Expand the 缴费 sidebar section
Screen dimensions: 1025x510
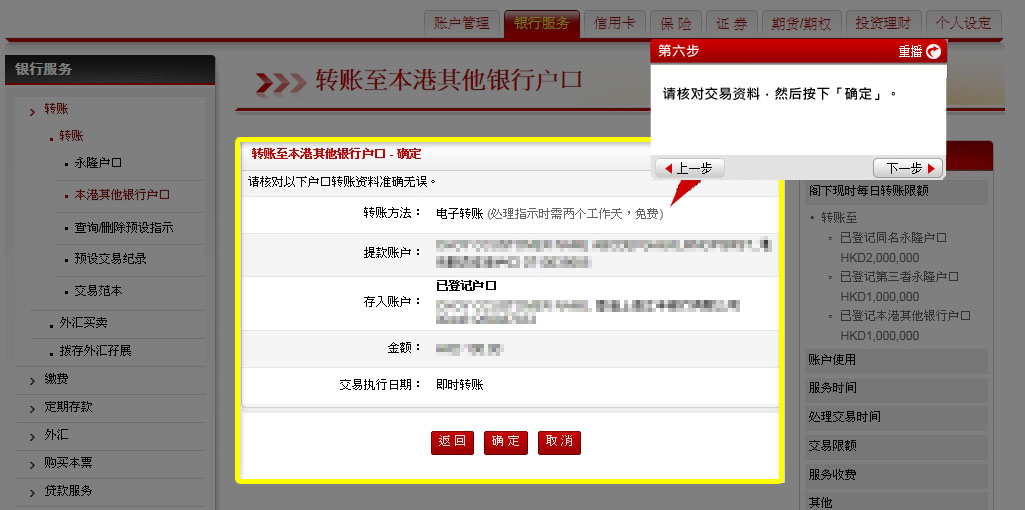click(x=56, y=379)
